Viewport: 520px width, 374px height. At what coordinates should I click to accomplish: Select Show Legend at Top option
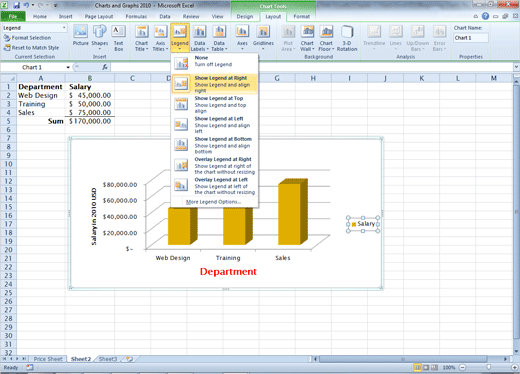pyautogui.click(x=214, y=104)
